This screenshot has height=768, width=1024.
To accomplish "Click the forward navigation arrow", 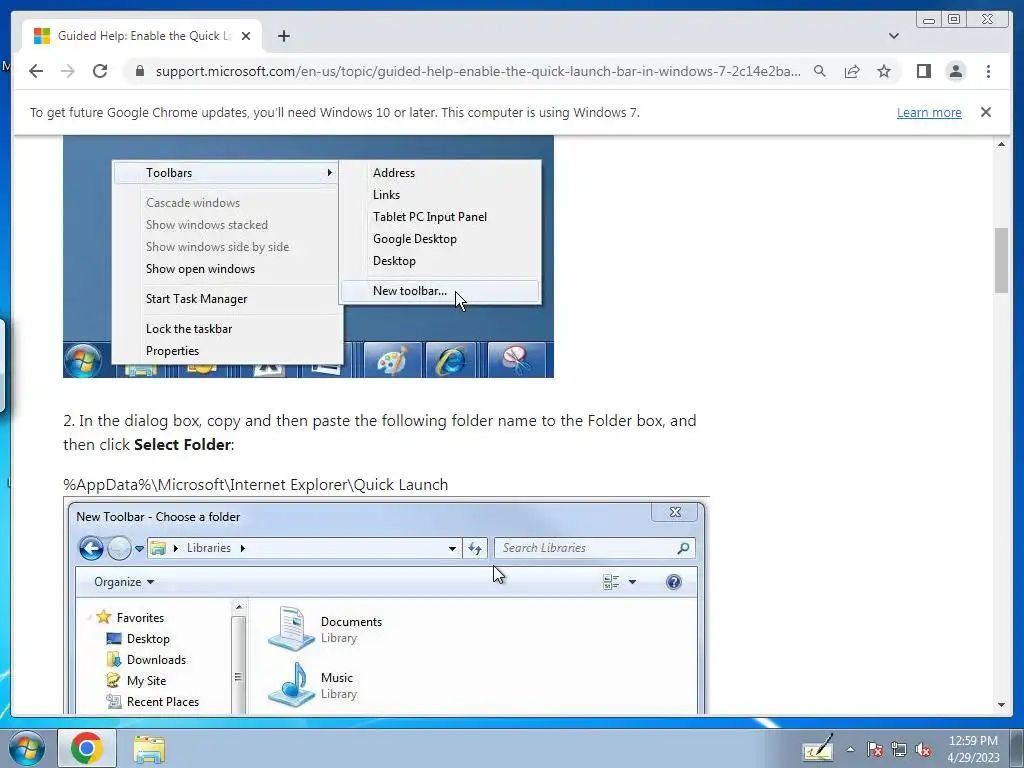I will (x=68, y=71).
